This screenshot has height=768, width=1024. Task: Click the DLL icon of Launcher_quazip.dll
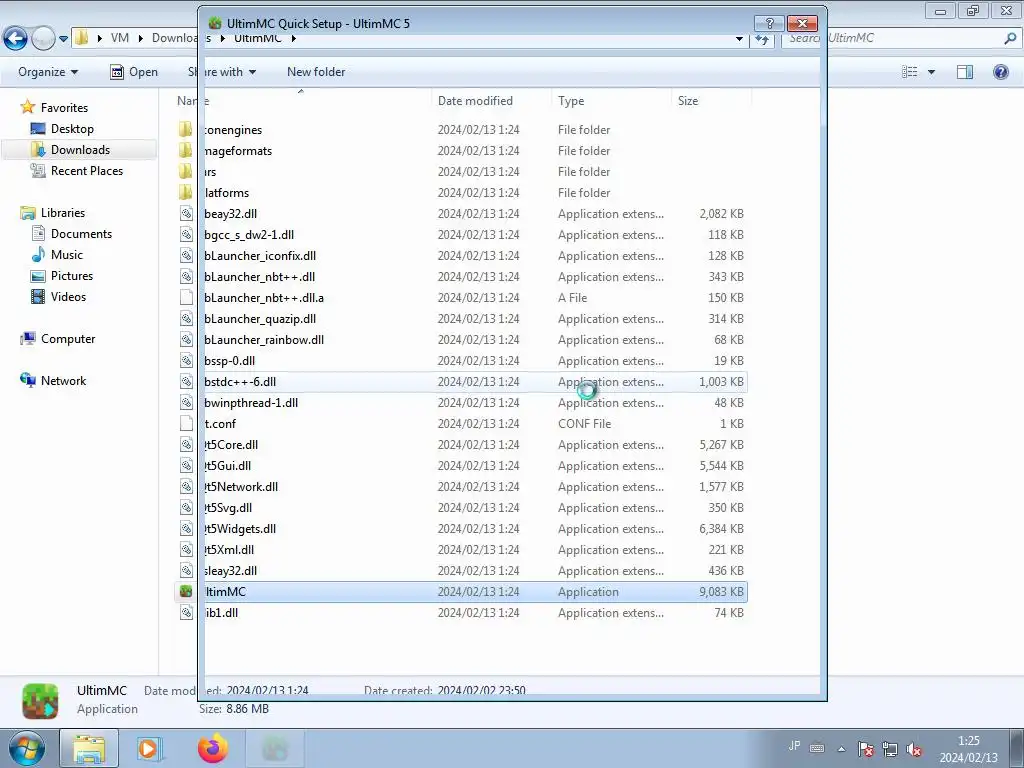(x=186, y=319)
